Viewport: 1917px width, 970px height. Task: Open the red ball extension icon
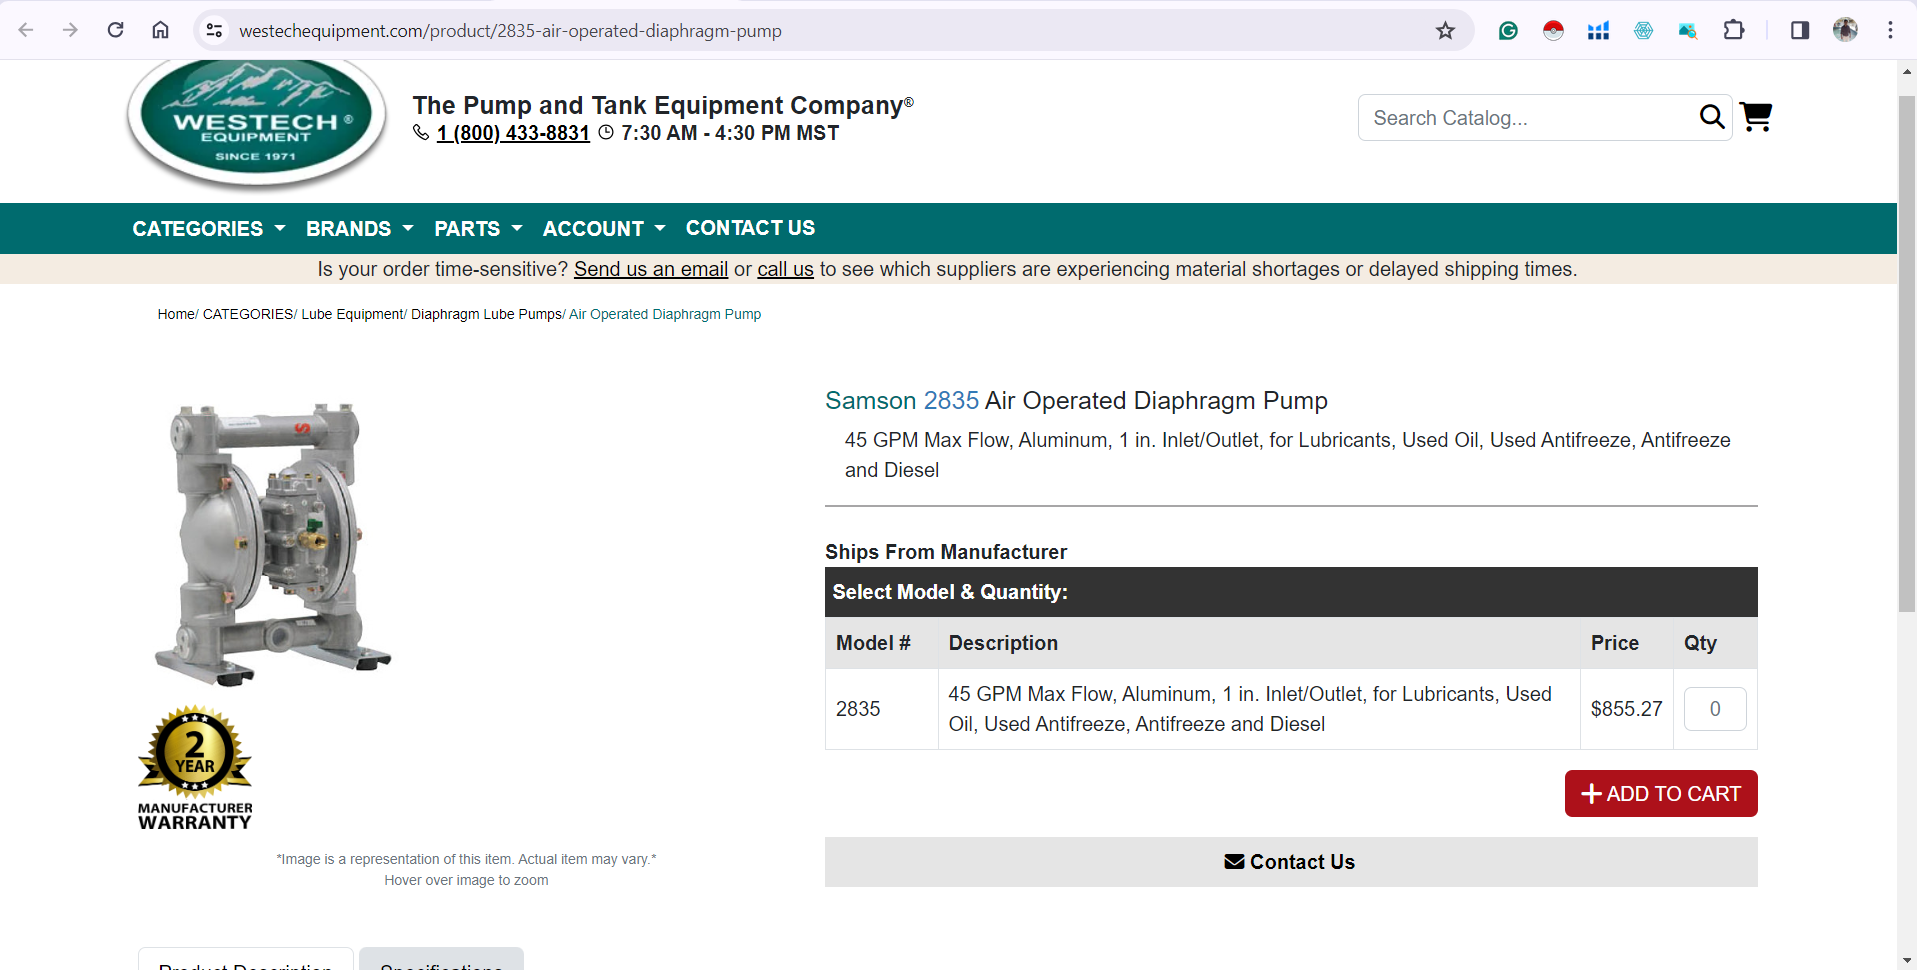click(x=1553, y=31)
